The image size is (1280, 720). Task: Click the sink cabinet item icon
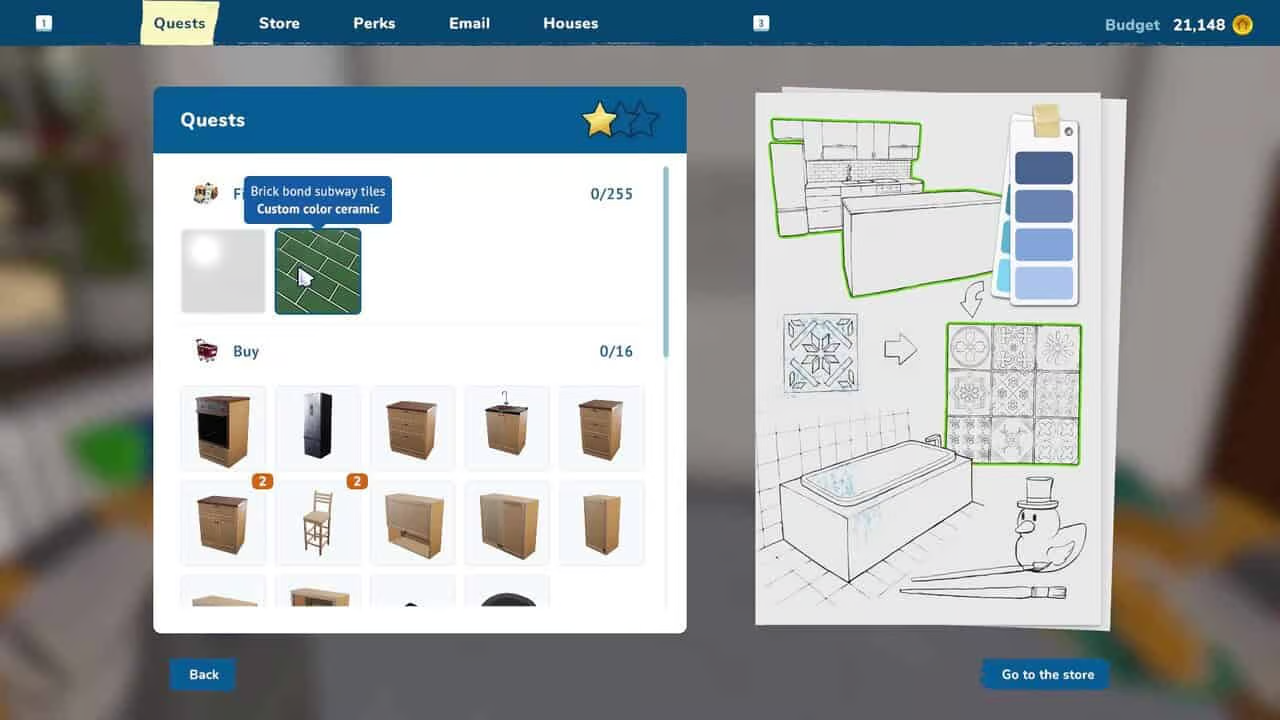(507, 428)
